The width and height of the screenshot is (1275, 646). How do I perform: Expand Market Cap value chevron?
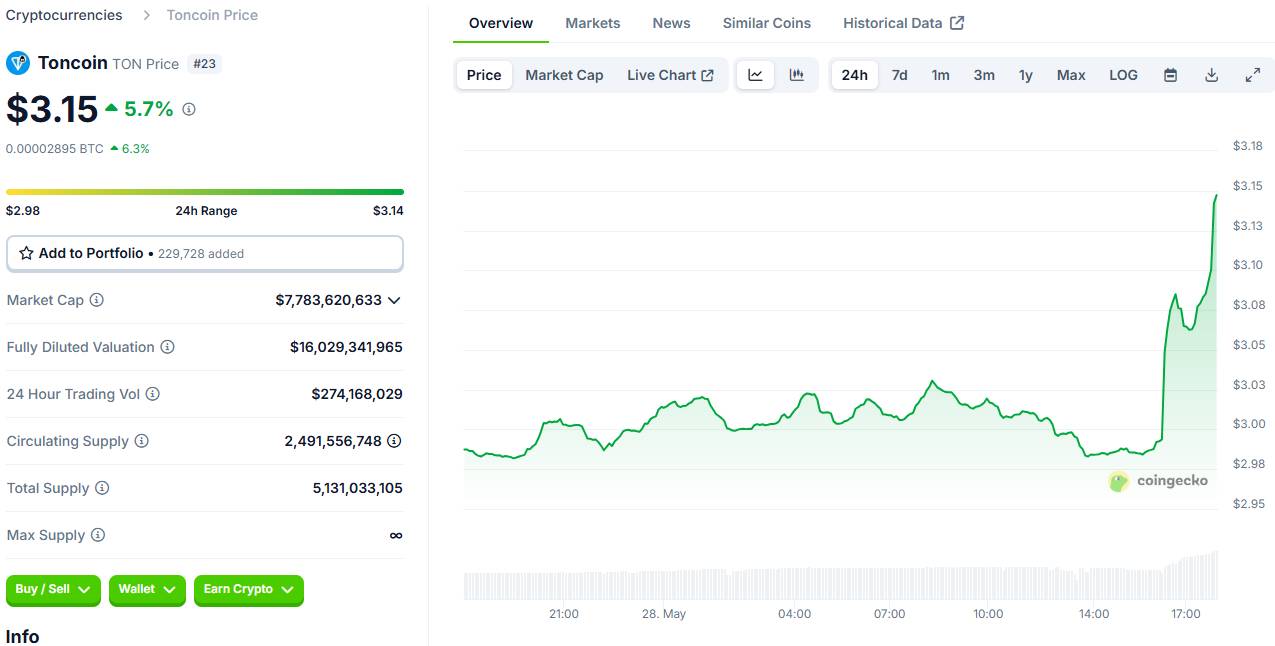click(394, 300)
